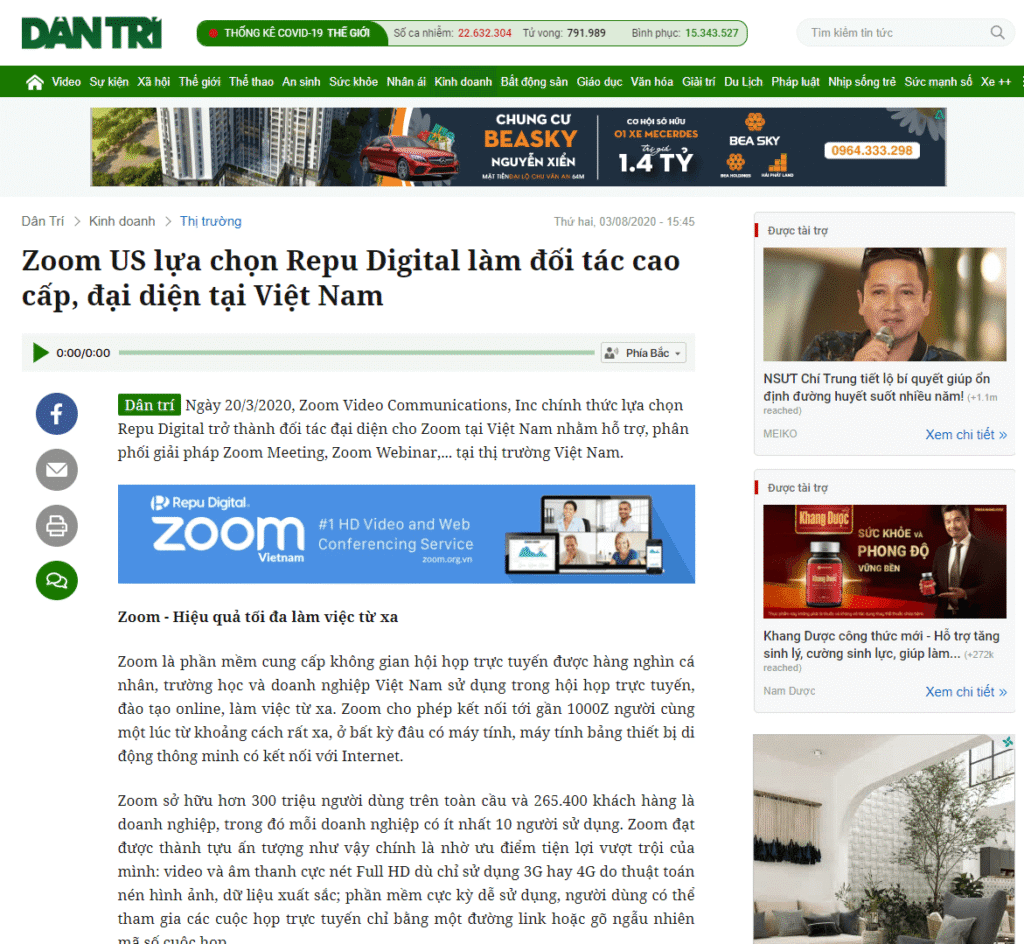The image size is (1024, 944).
Task: Open the Sức khỏe menu
Action: pos(353,82)
